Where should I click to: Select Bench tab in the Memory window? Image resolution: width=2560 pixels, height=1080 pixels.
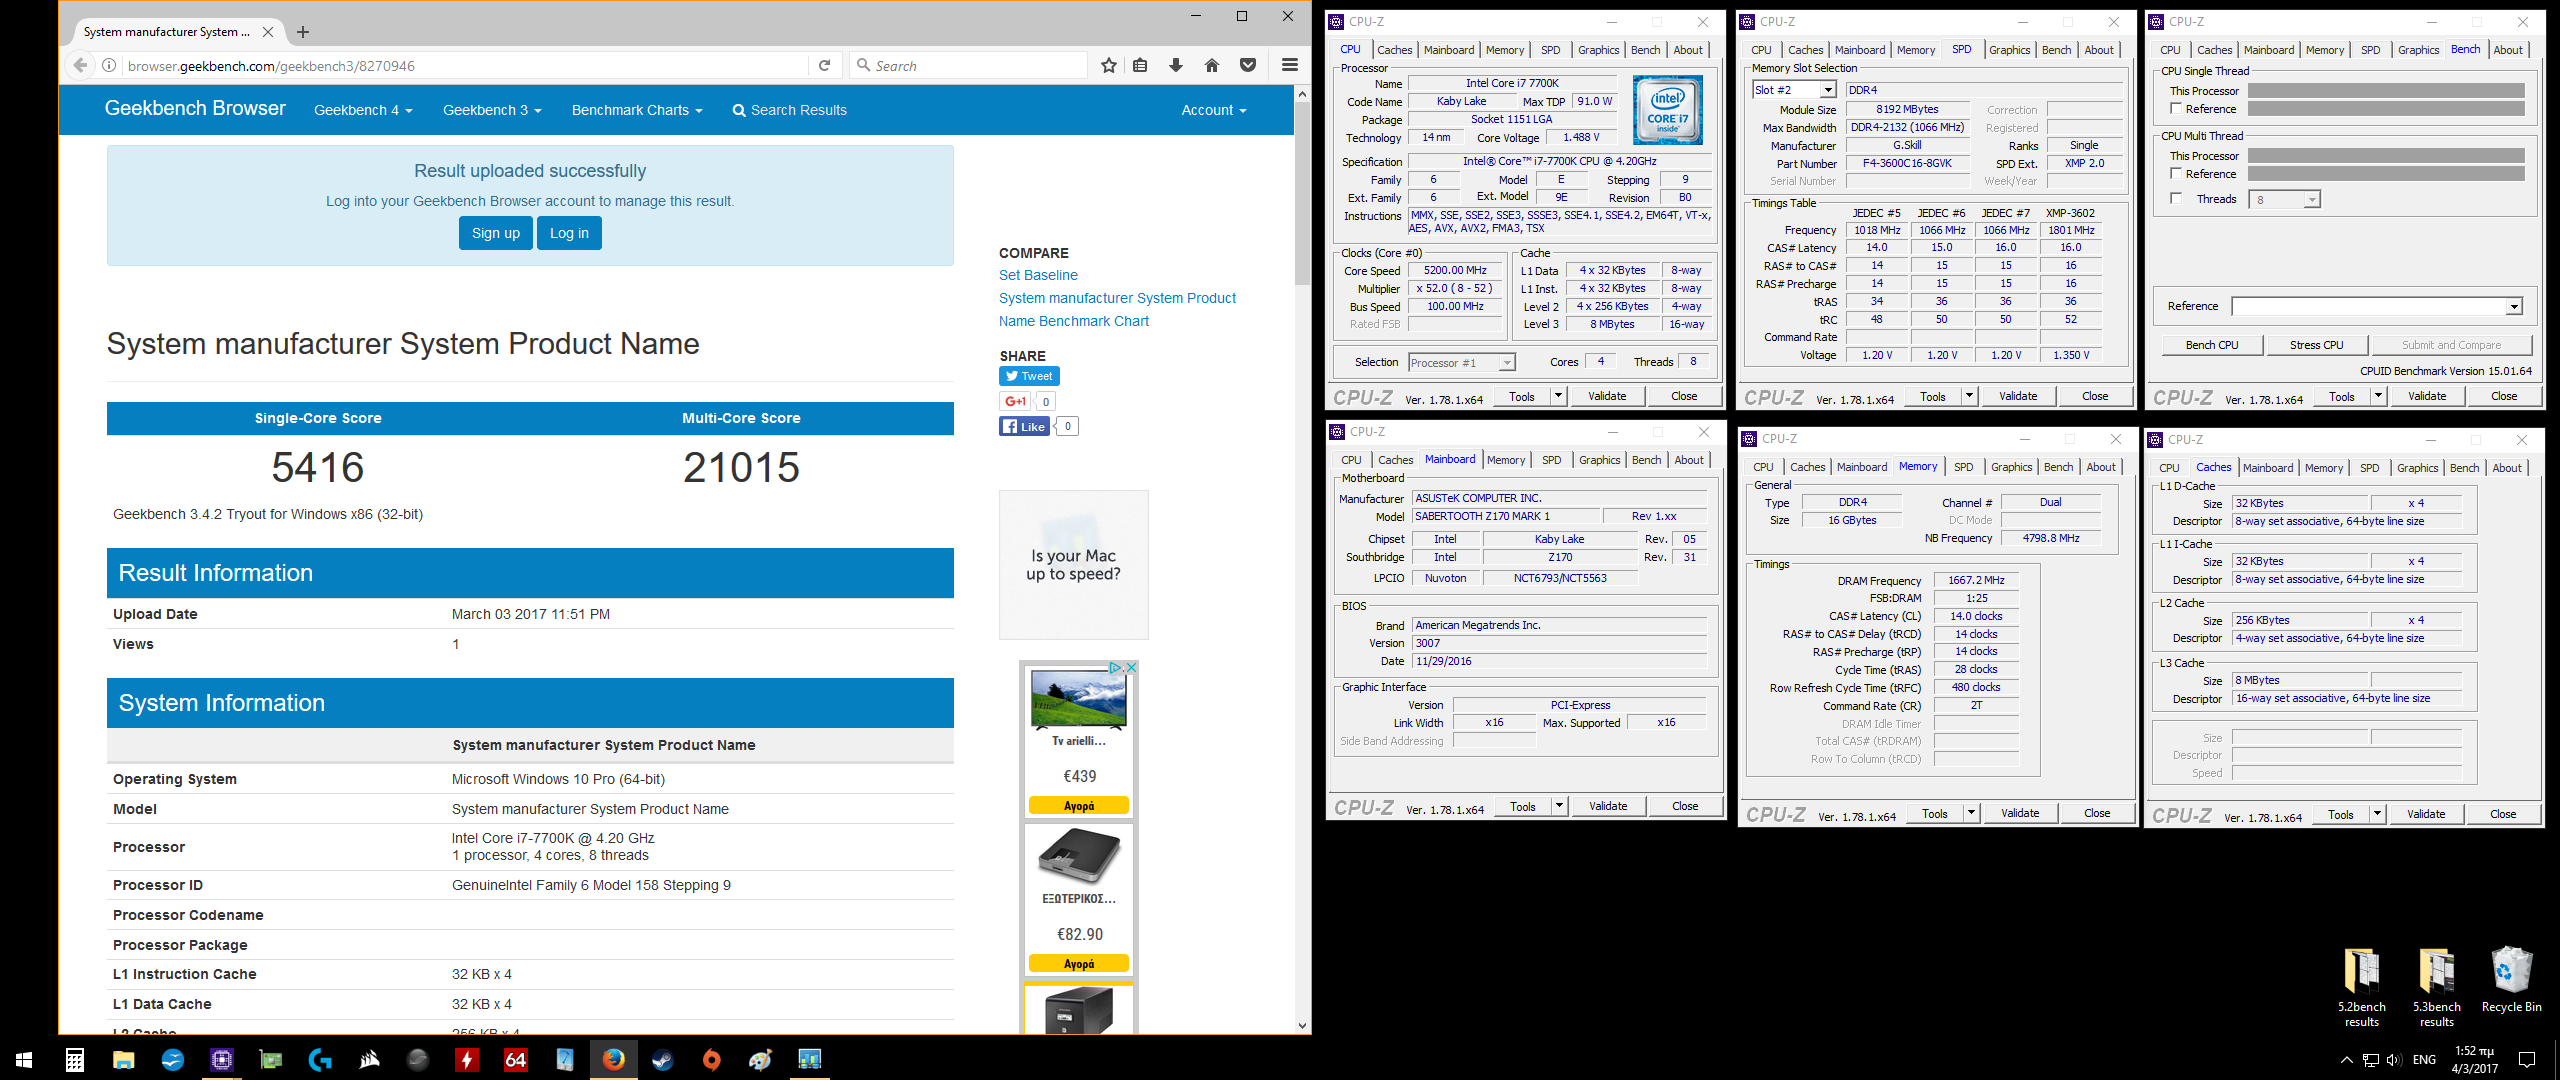click(2058, 467)
